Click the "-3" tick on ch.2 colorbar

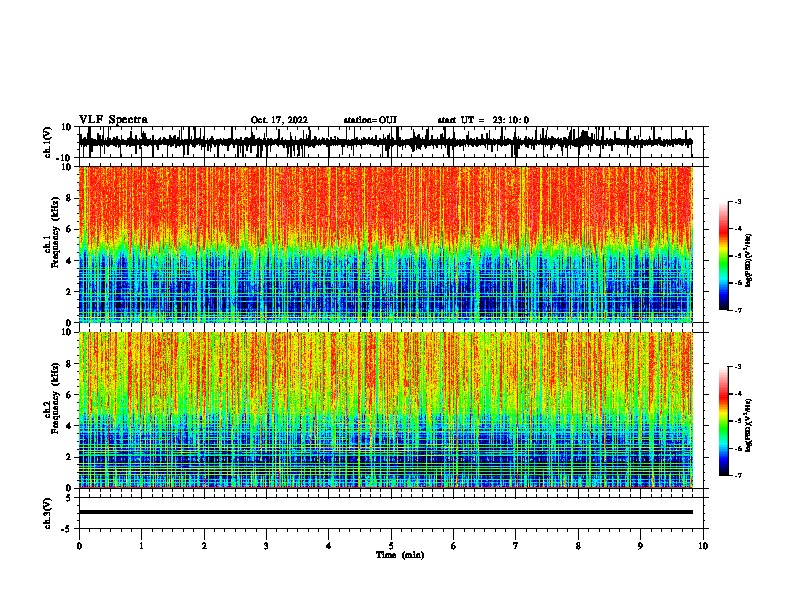click(x=737, y=367)
